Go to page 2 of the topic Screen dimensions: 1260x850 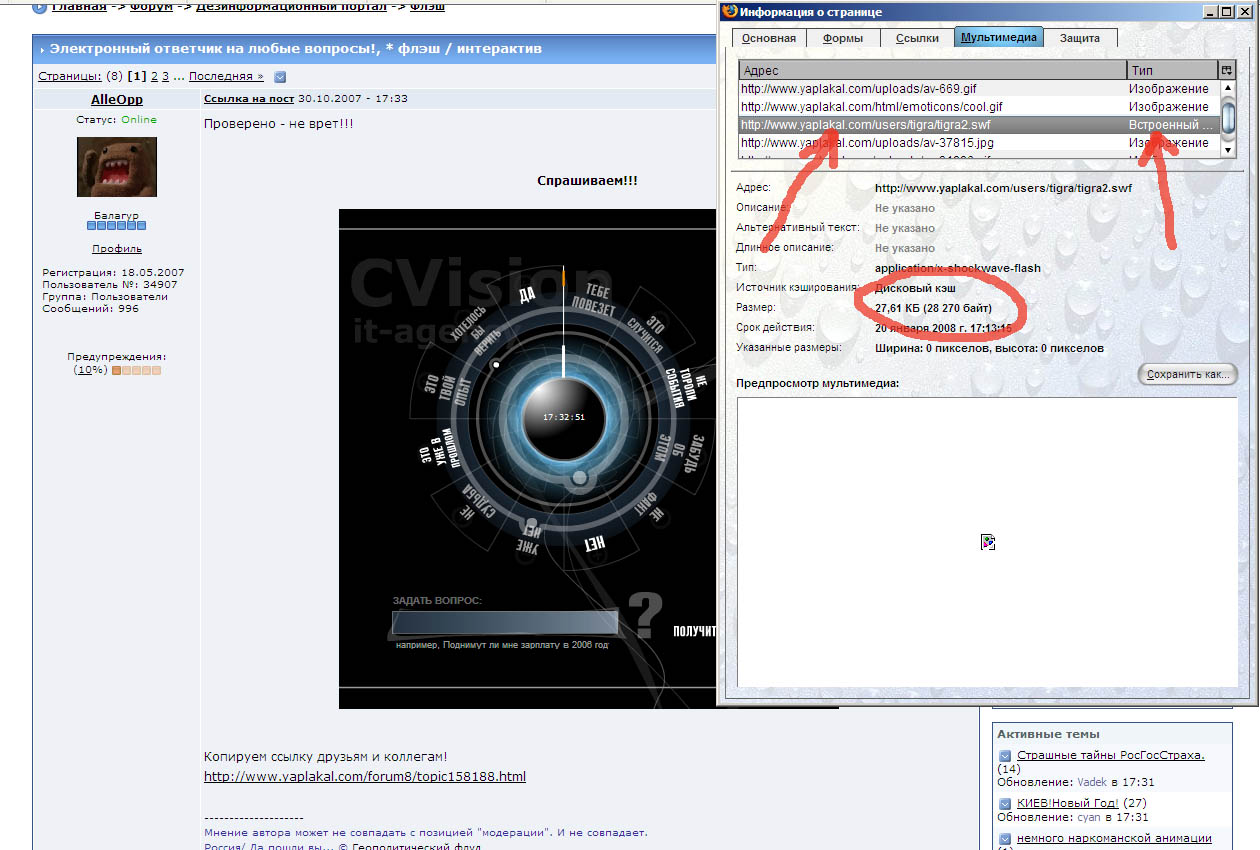154,76
